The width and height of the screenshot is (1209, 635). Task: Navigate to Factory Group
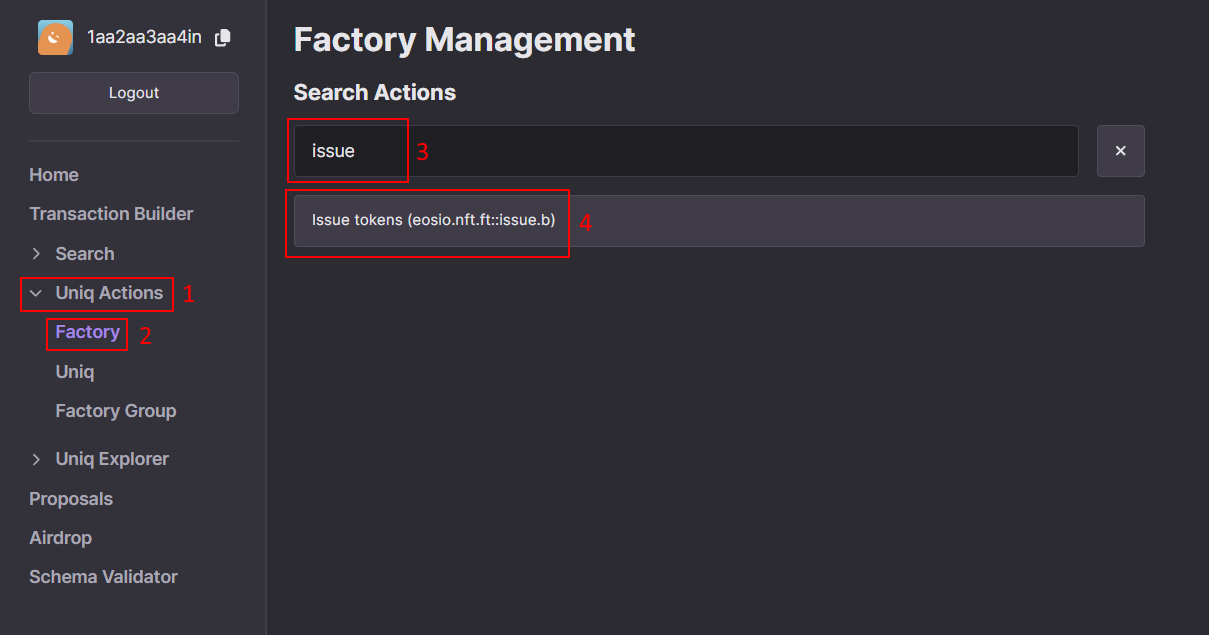point(116,411)
